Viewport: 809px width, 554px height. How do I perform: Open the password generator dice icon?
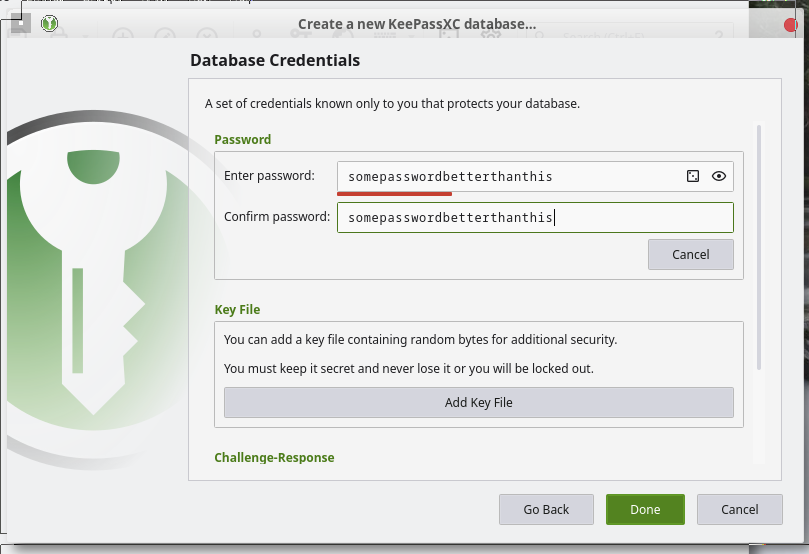693,176
